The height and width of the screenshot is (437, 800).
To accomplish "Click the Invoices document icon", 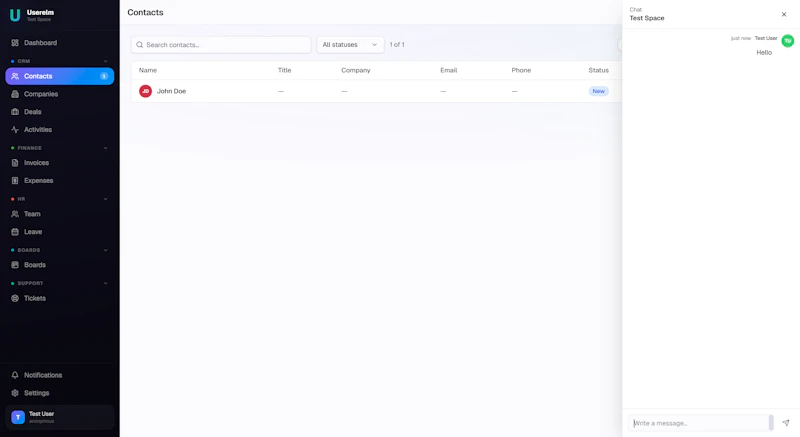I will click(15, 163).
